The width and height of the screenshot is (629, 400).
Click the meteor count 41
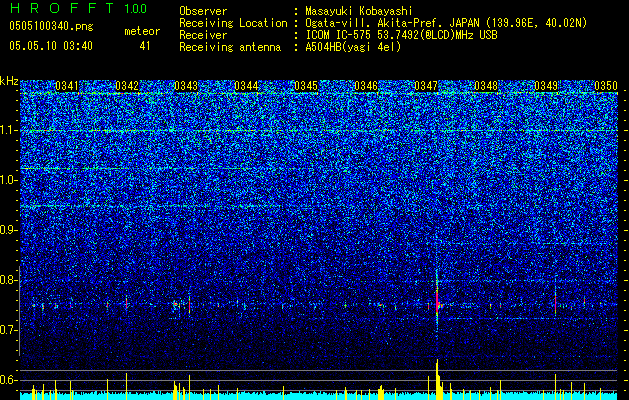click(x=145, y=46)
